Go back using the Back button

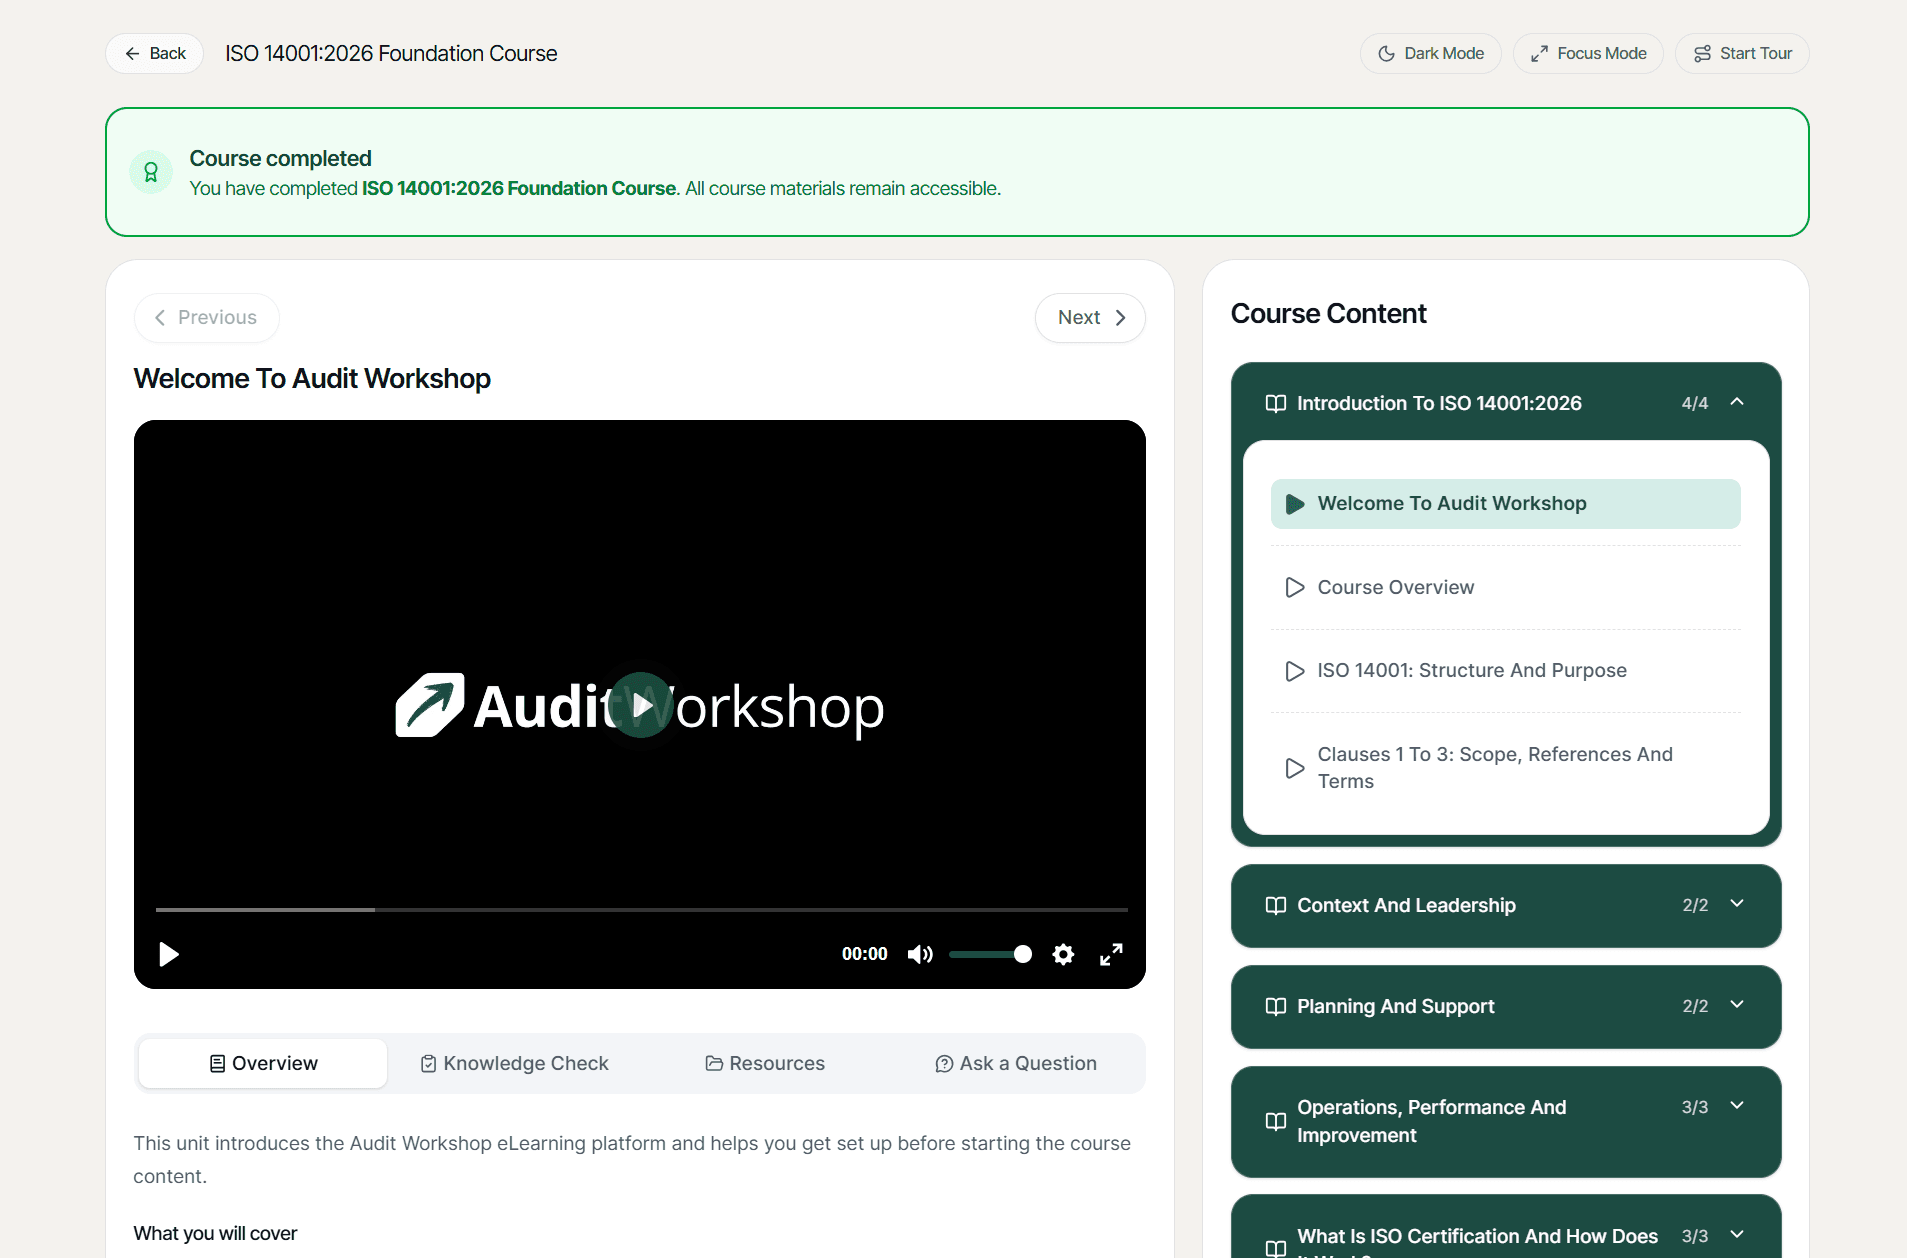coord(155,53)
